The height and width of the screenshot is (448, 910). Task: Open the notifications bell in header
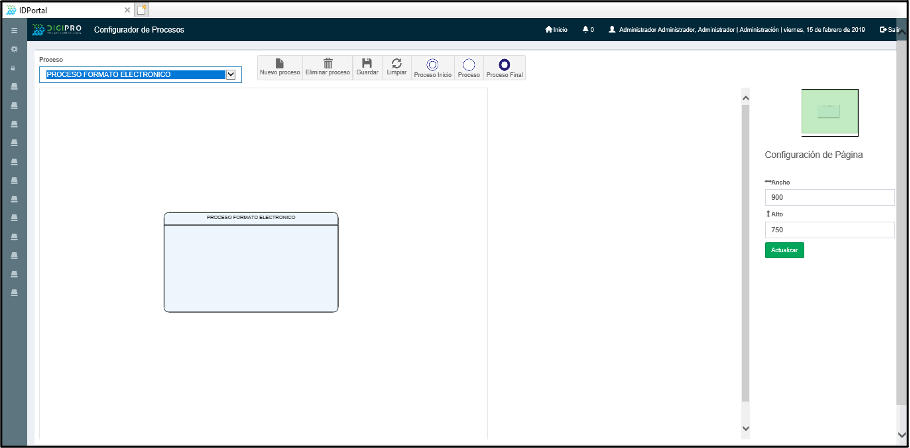click(x=587, y=30)
